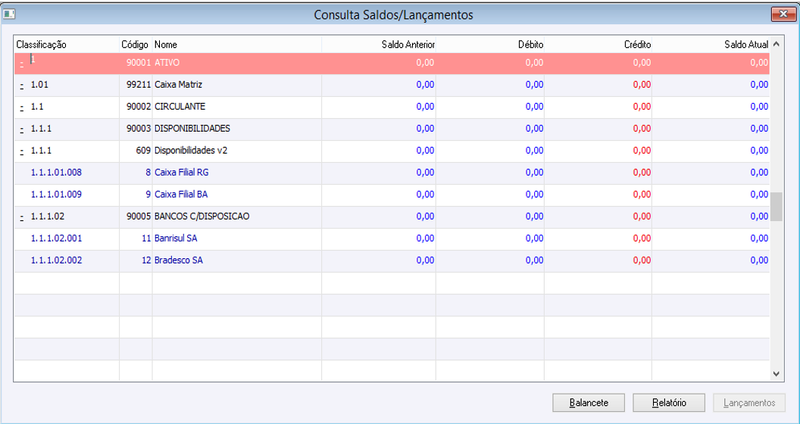Click classification 1.1.1.02
Image resolution: width=800 pixels, height=424 pixels.
47,216
